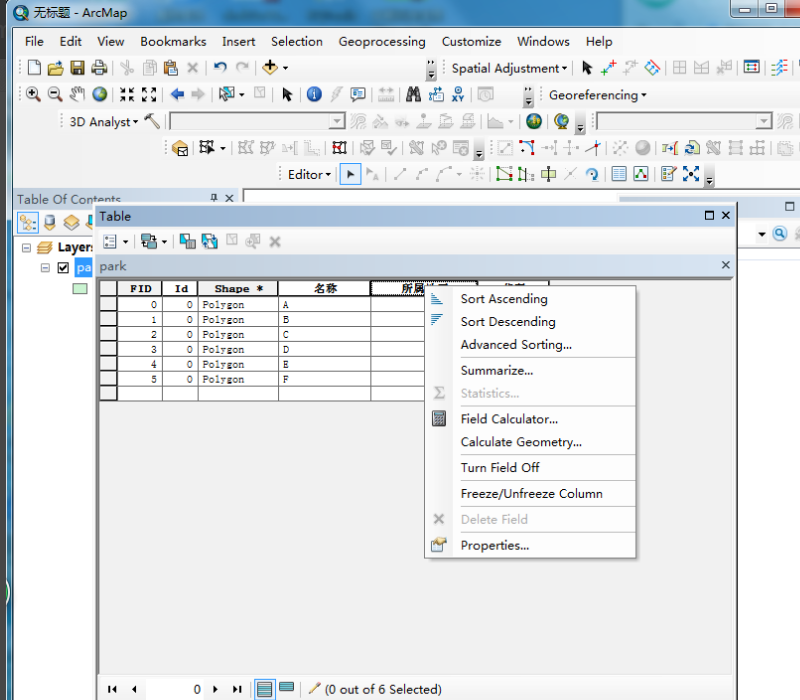The height and width of the screenshot is (700, 800).
Task: Open the Find binoculars tool
Action: pos(413,94)
